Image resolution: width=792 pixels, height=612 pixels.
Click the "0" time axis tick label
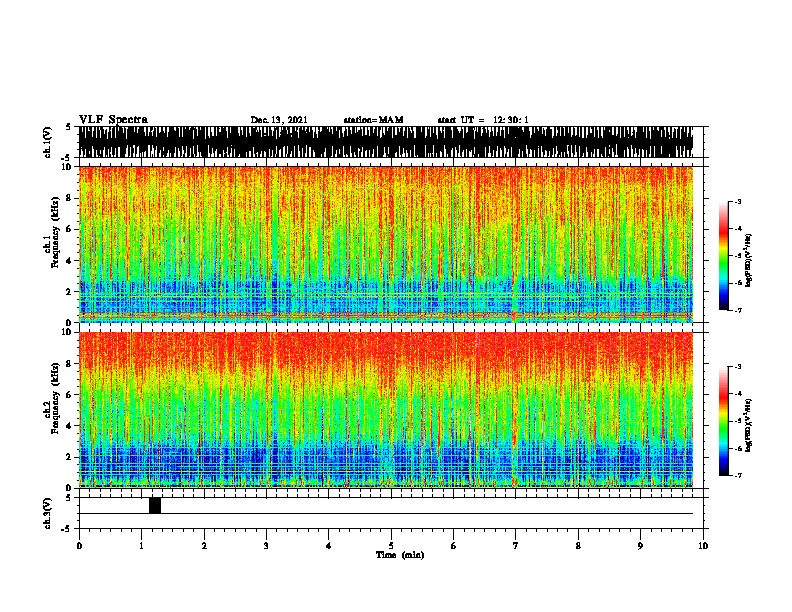(79, 546)
